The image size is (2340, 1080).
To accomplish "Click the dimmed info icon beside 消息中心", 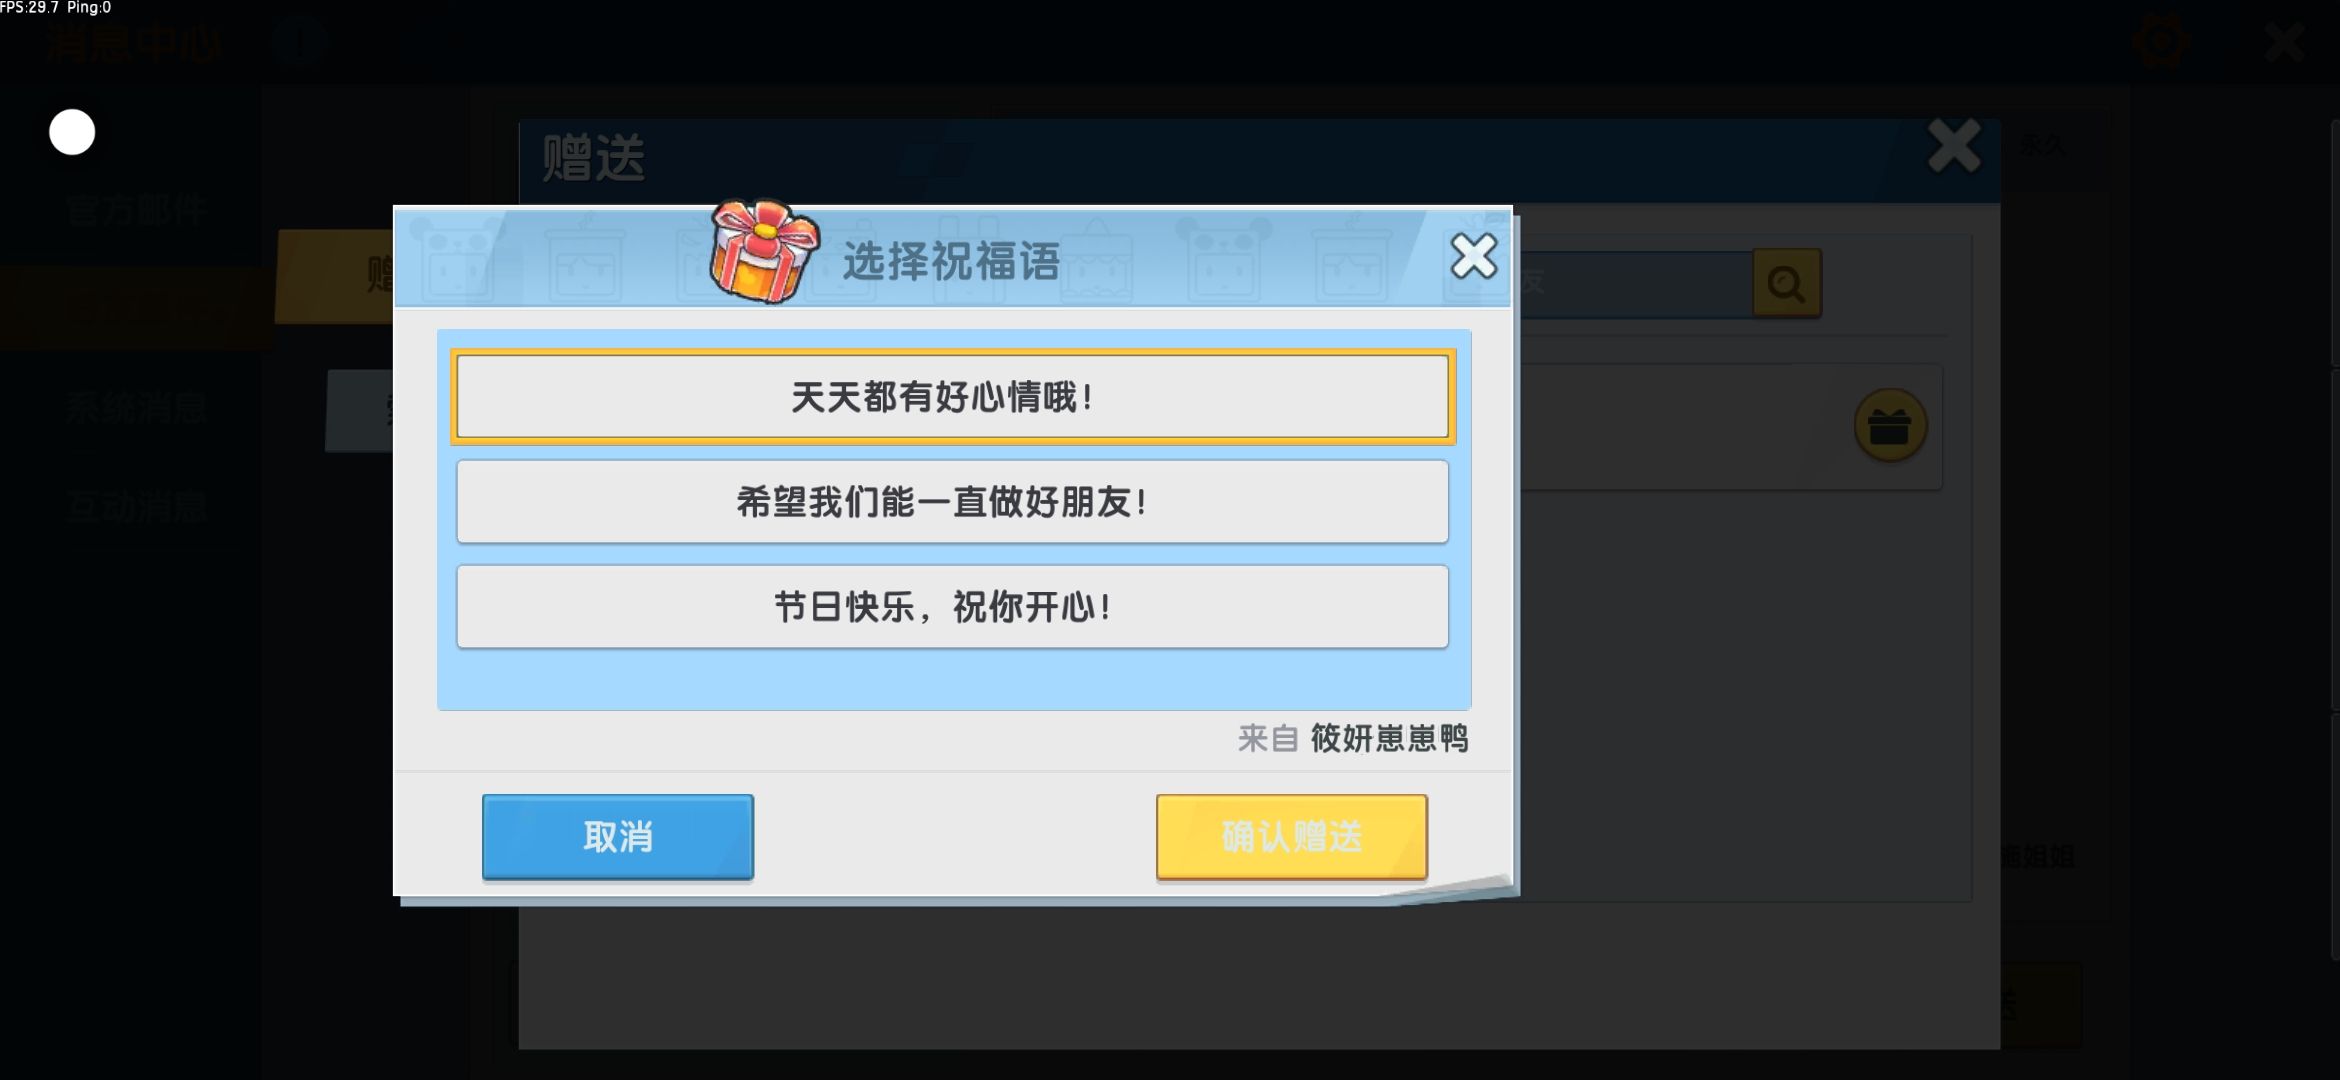I will pyautogui.click(x=299, y=42).
